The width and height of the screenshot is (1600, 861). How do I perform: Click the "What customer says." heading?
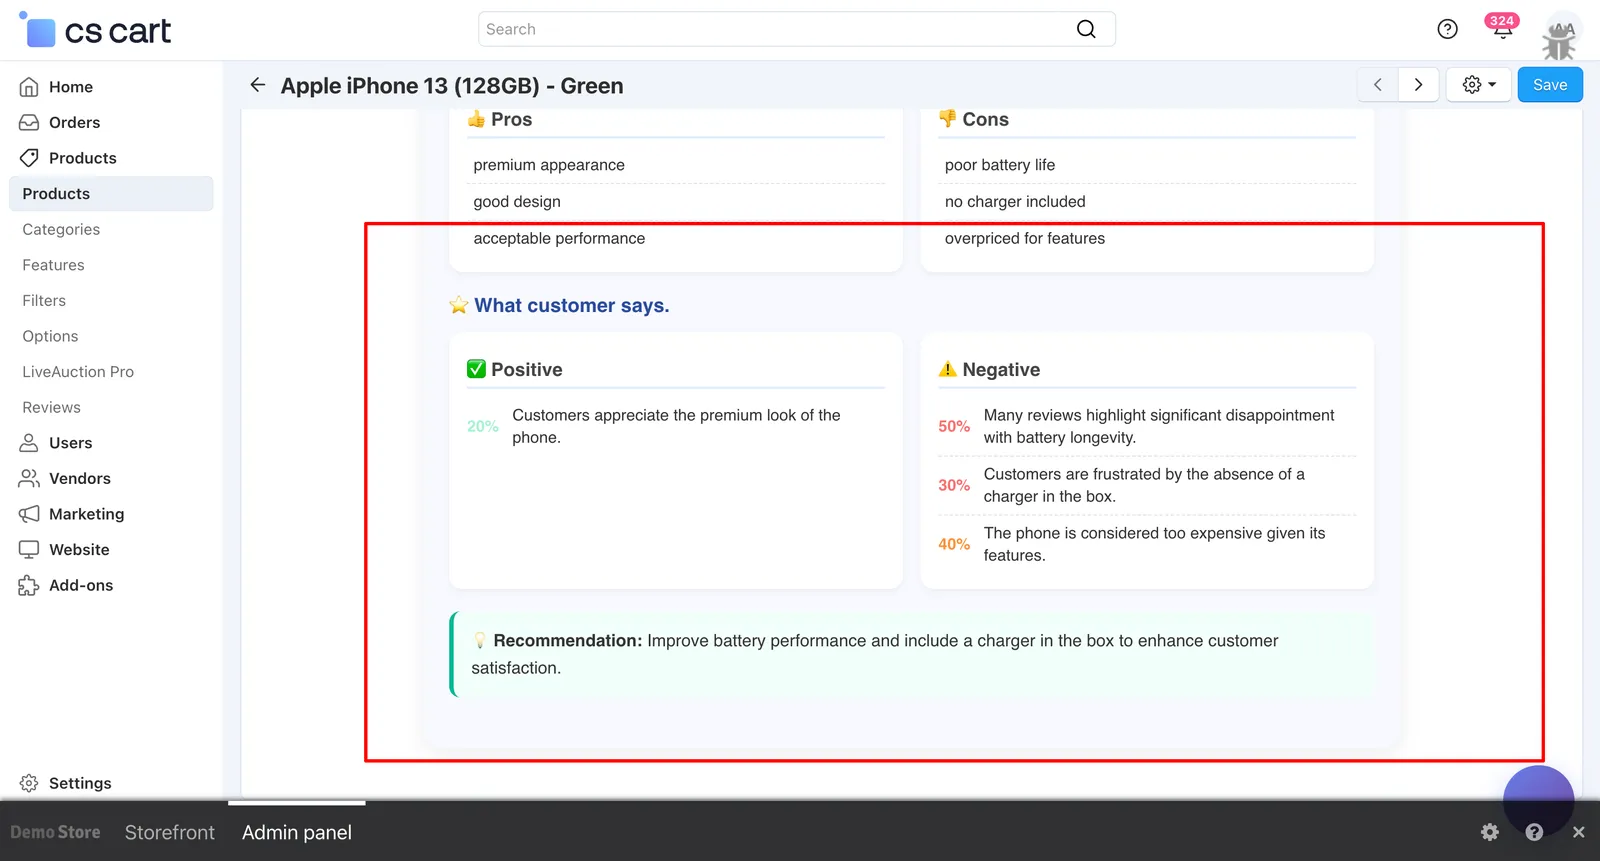pyautogui.click(x=572, y=306)
